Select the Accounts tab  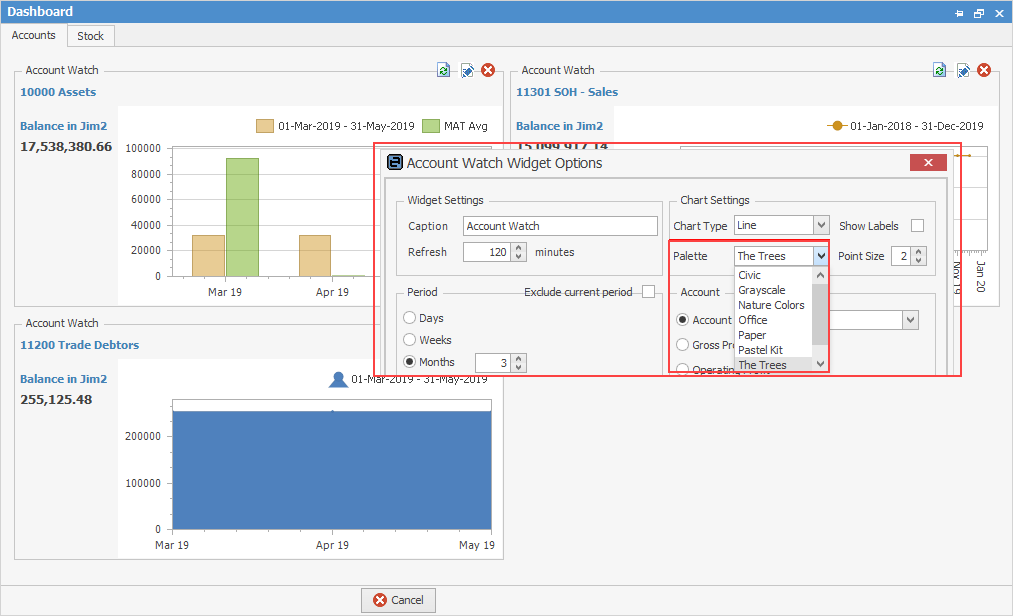(x=34, y=35)
